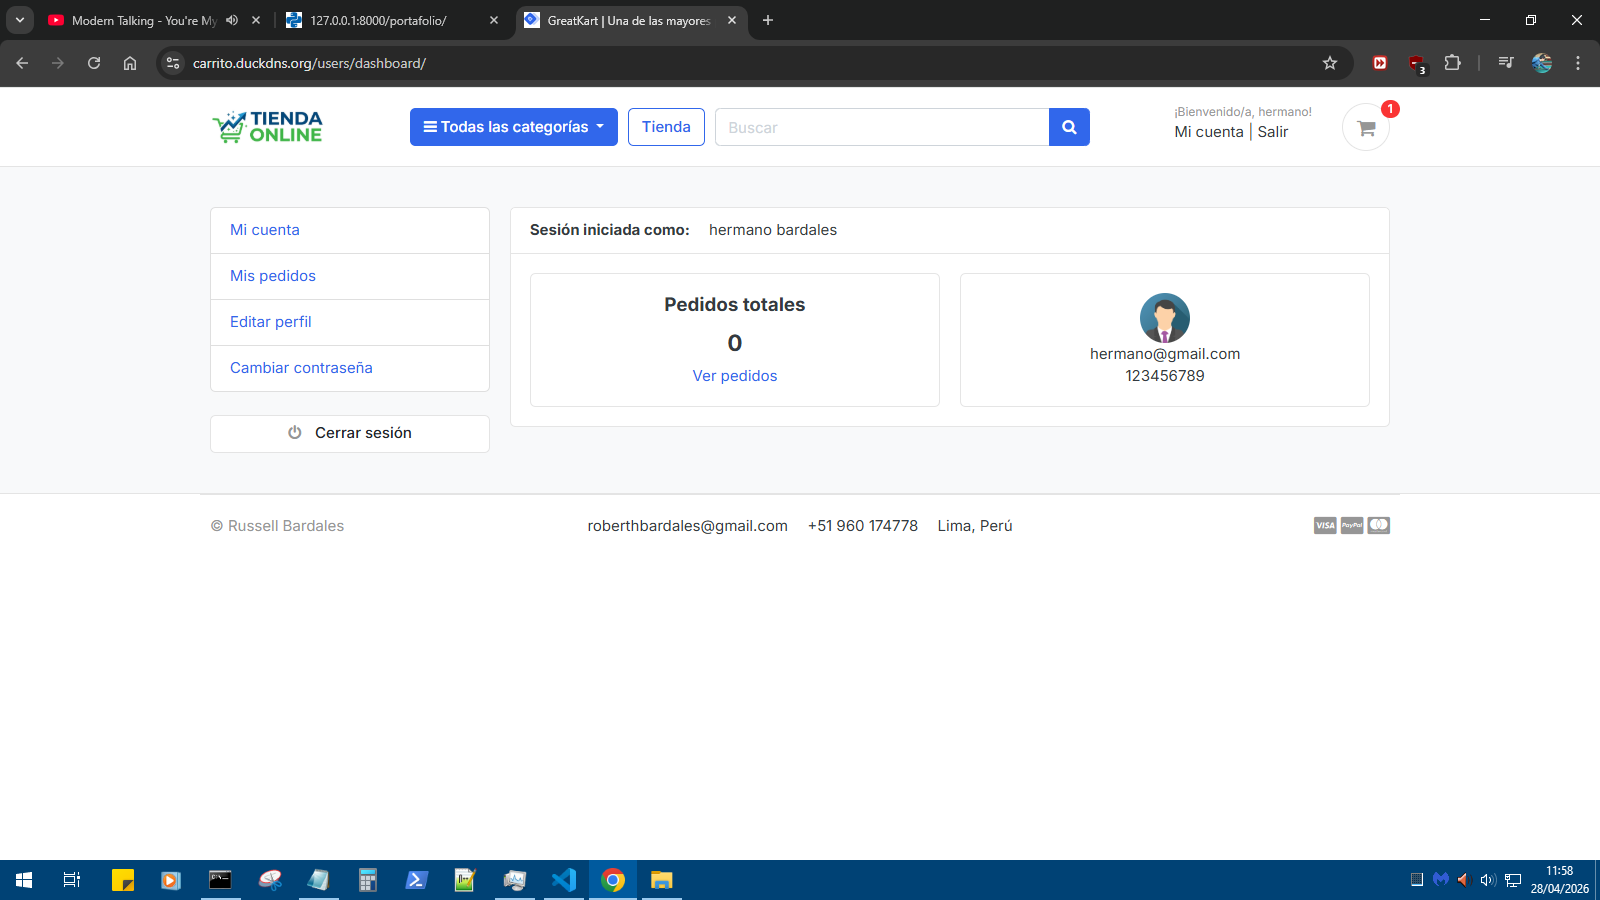
Task: Open File Explorer from taskbar
Action: (x=662, y=880)
